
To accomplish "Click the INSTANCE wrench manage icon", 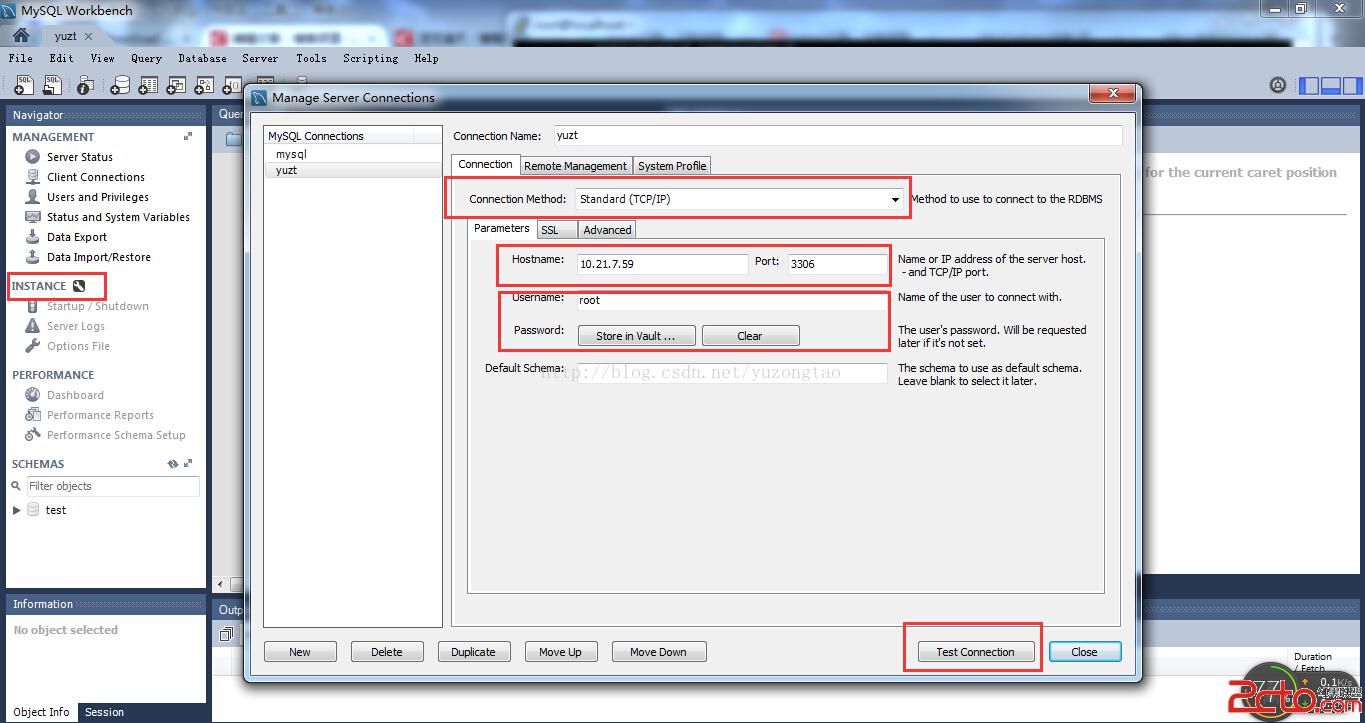I will (x=79, y=286).
